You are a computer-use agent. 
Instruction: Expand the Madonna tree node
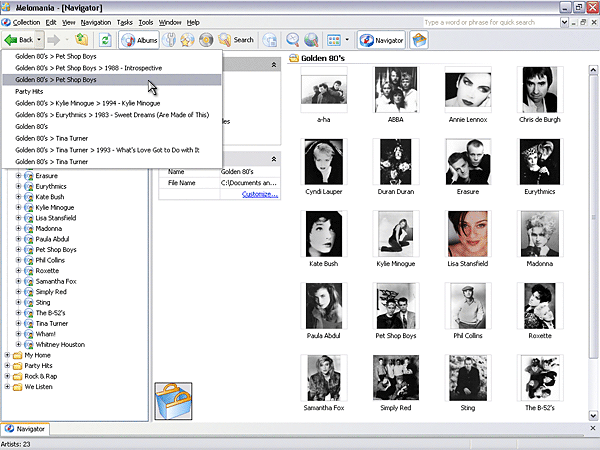(x=18, y=228)
